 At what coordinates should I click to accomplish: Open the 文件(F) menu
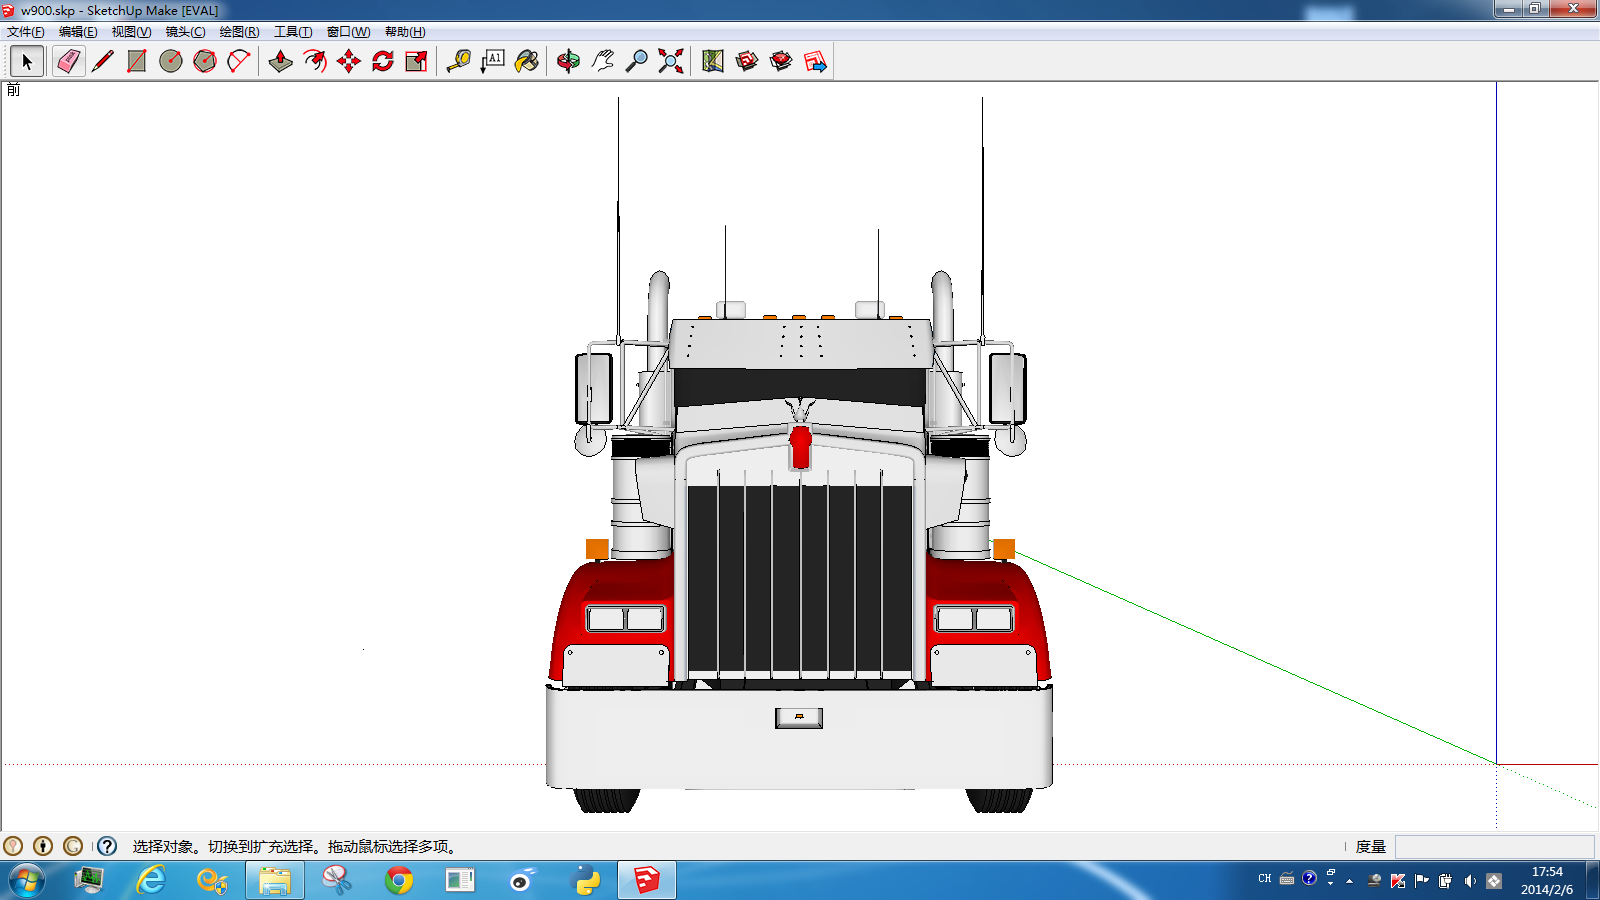(x=26, y=32)
